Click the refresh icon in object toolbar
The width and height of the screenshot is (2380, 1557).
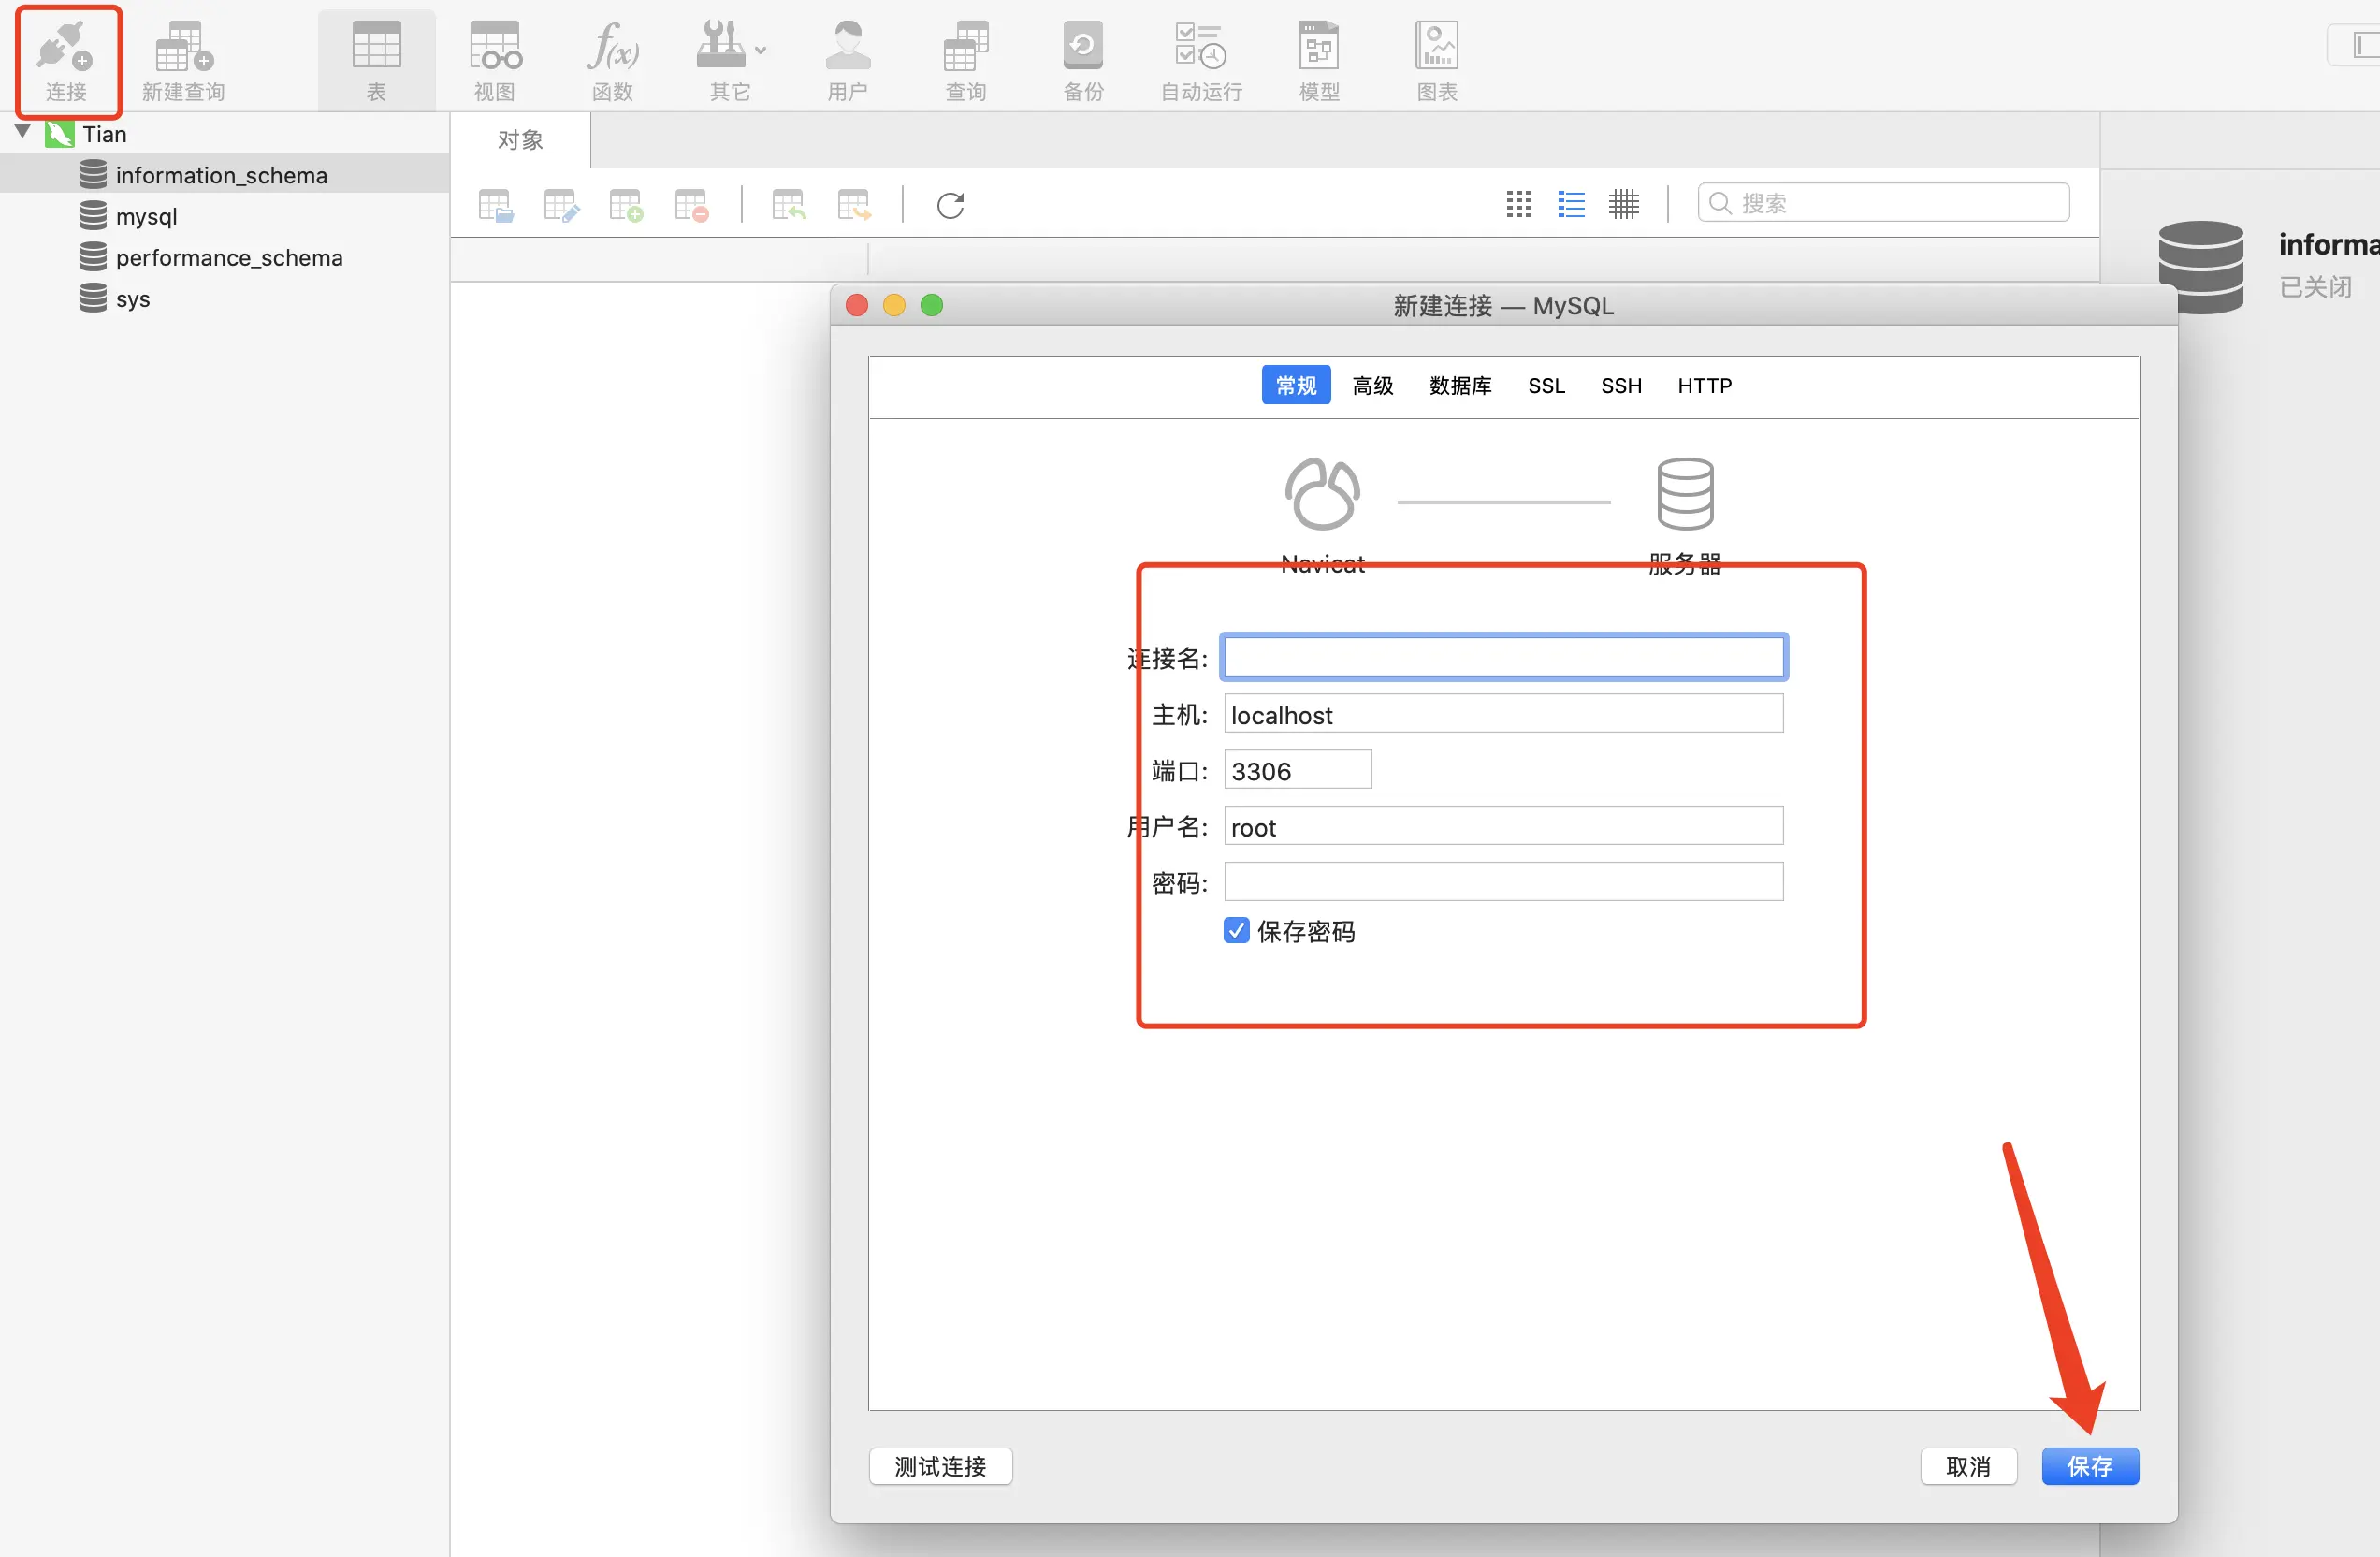coord(950,206)
